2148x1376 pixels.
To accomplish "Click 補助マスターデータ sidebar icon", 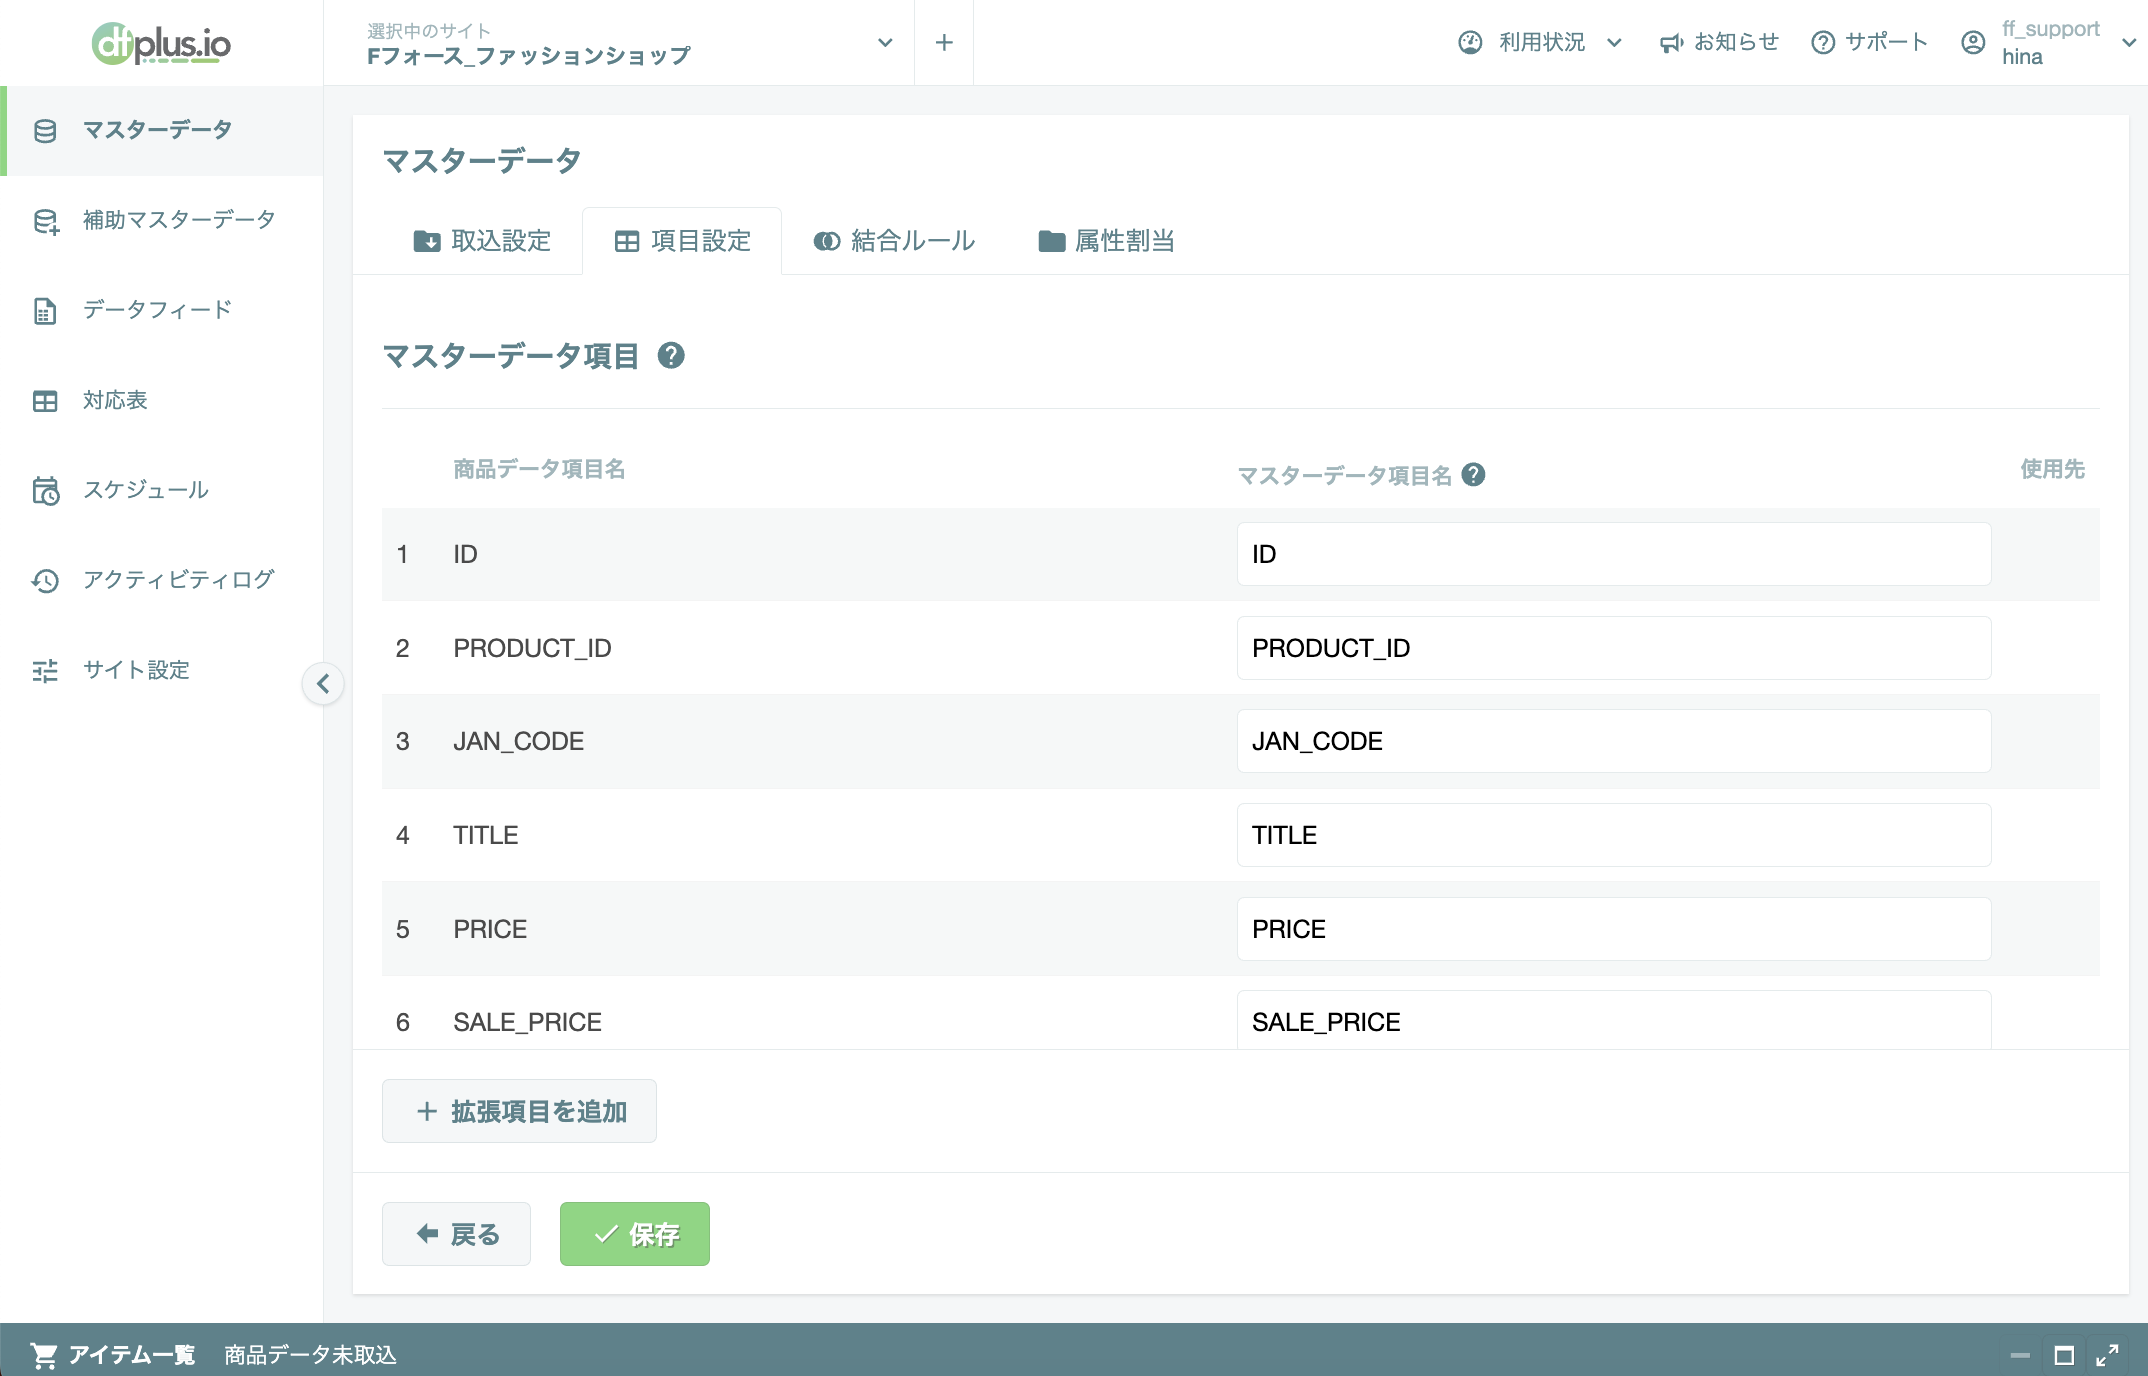I will coord(46,221).
